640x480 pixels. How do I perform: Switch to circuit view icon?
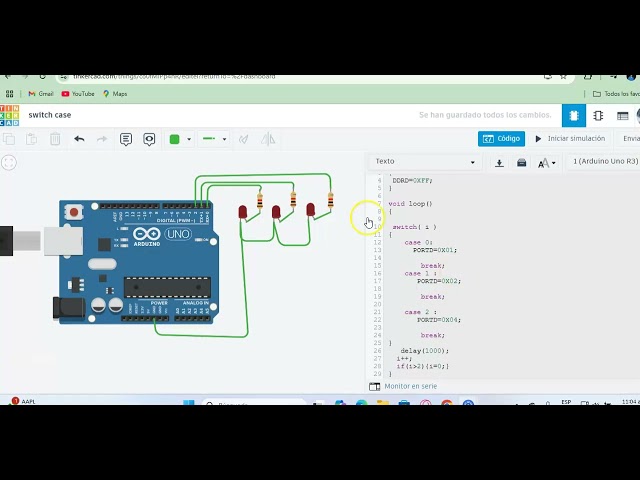(573, 116)
